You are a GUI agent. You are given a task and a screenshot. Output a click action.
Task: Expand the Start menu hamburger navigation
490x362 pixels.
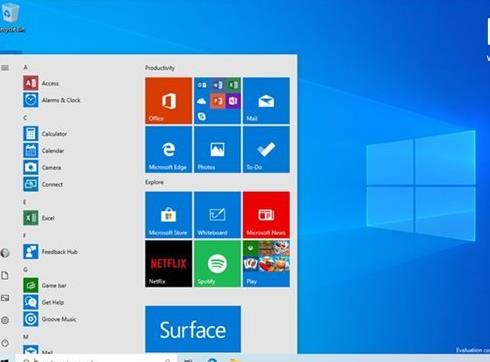click(x=5, y=68)
